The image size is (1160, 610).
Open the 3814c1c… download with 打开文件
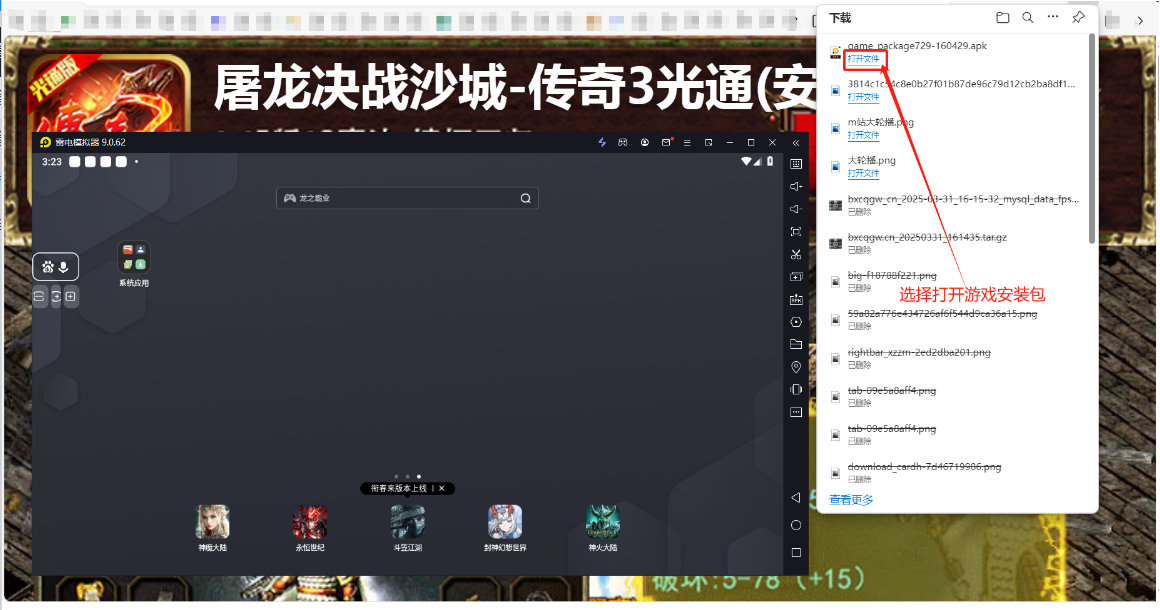click(x=863, y=97)
